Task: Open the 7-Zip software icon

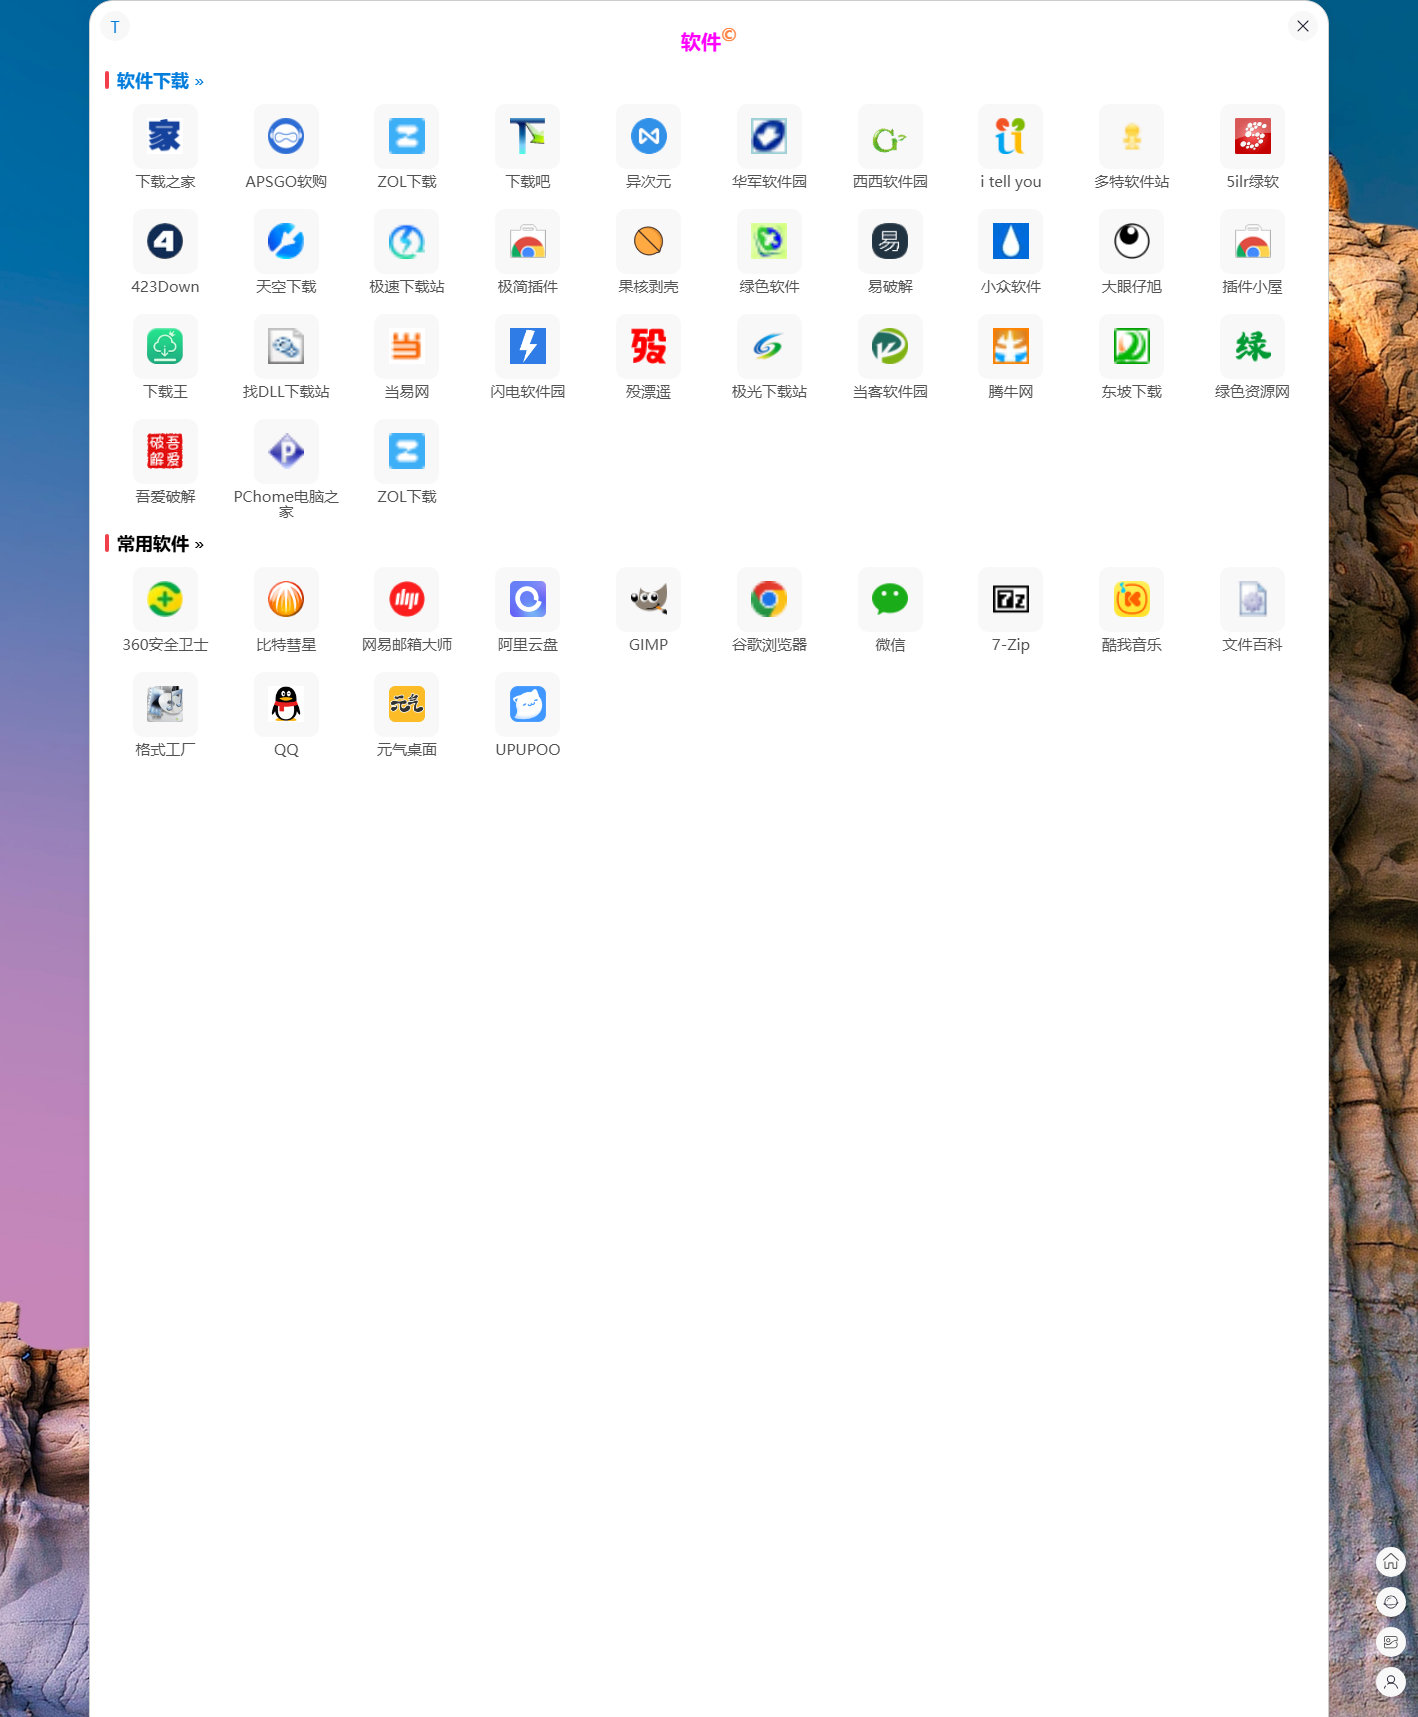Action: click(x=1010, y=600)
